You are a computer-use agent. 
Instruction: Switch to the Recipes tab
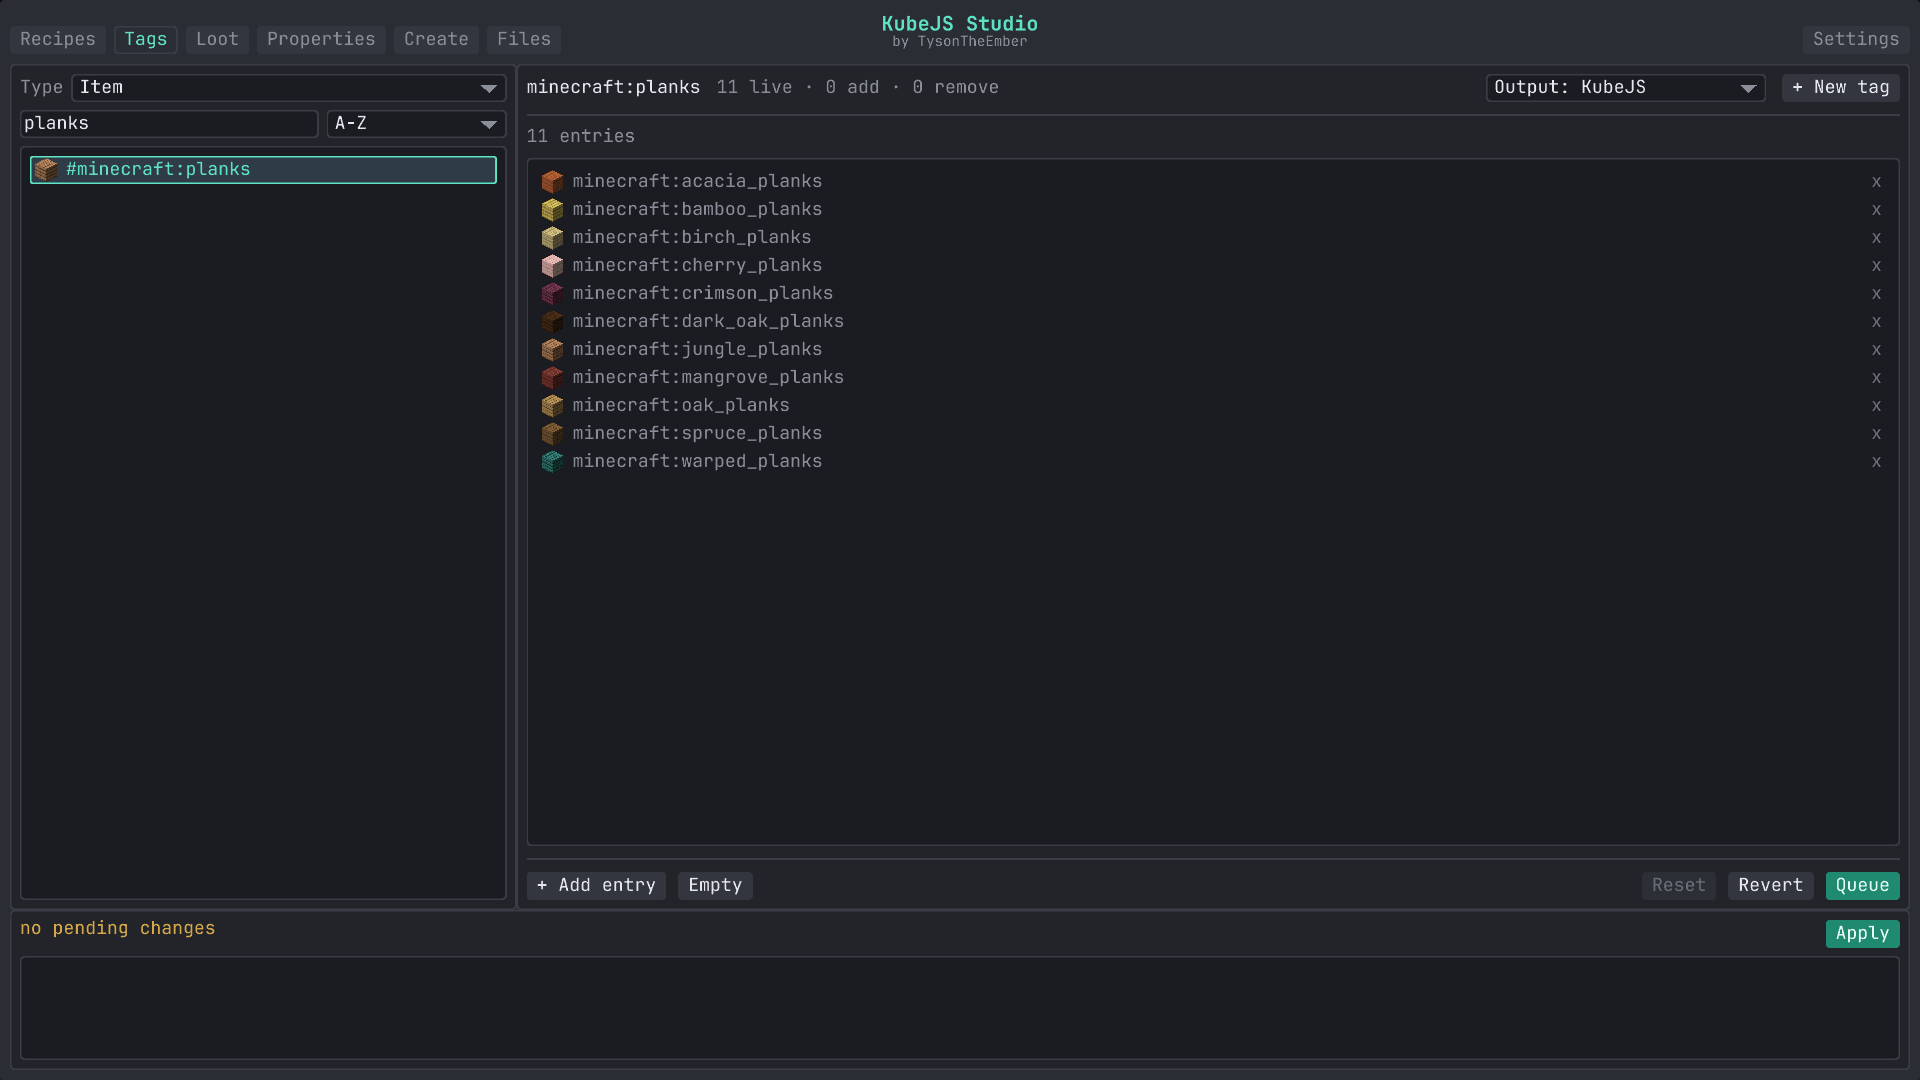click(x=58, y=39)
